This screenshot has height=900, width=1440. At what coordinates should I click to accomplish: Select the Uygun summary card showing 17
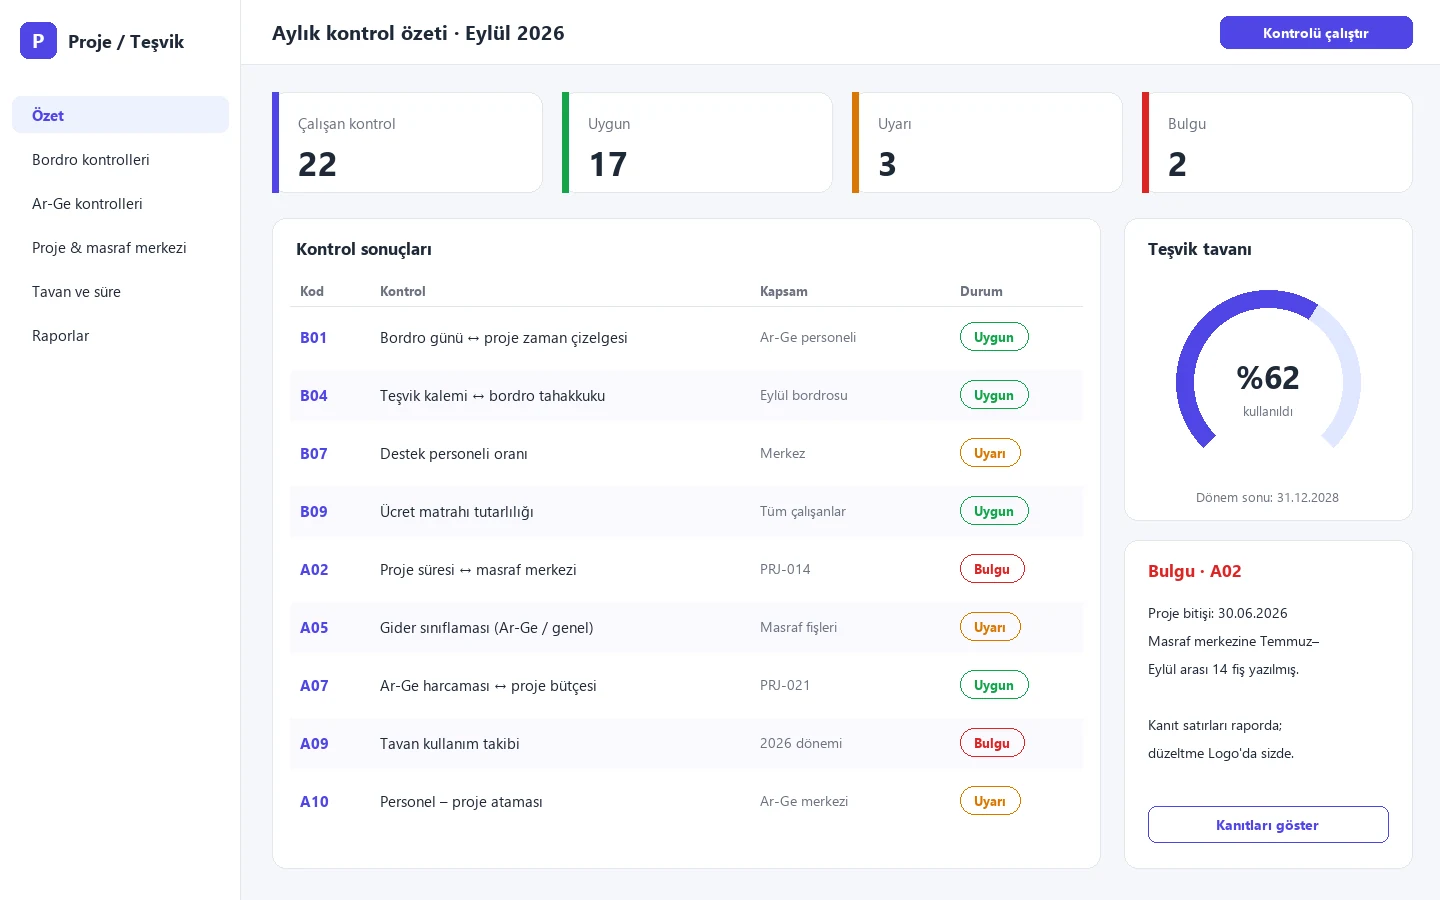(697, 142)
